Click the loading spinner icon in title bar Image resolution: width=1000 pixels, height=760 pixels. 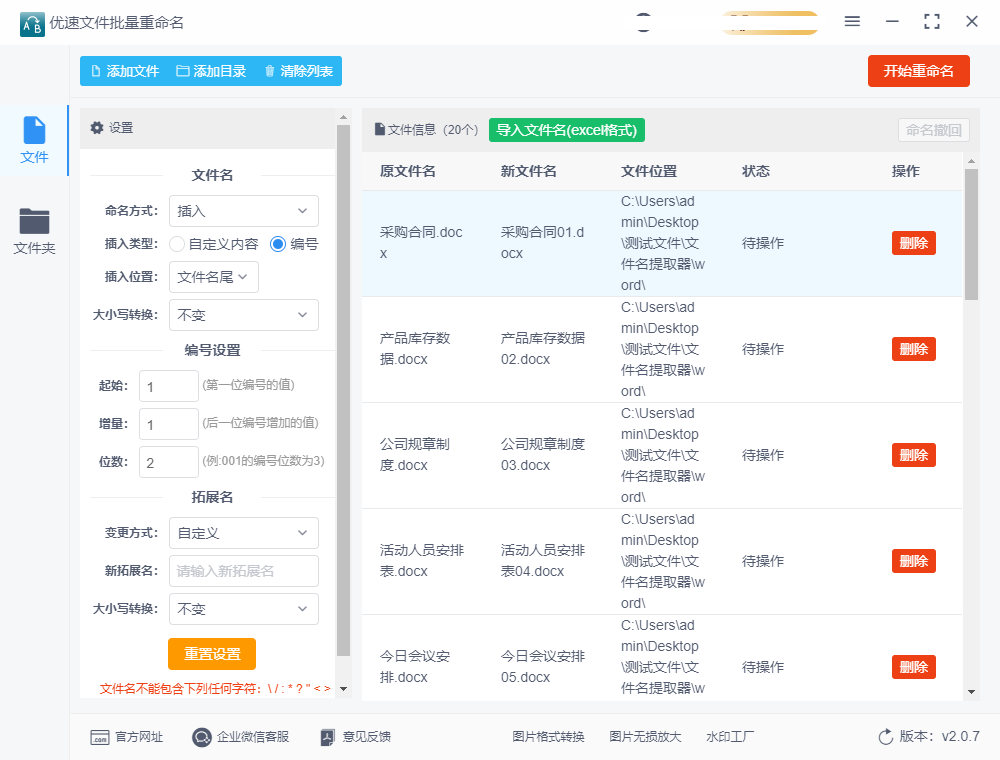643,22
